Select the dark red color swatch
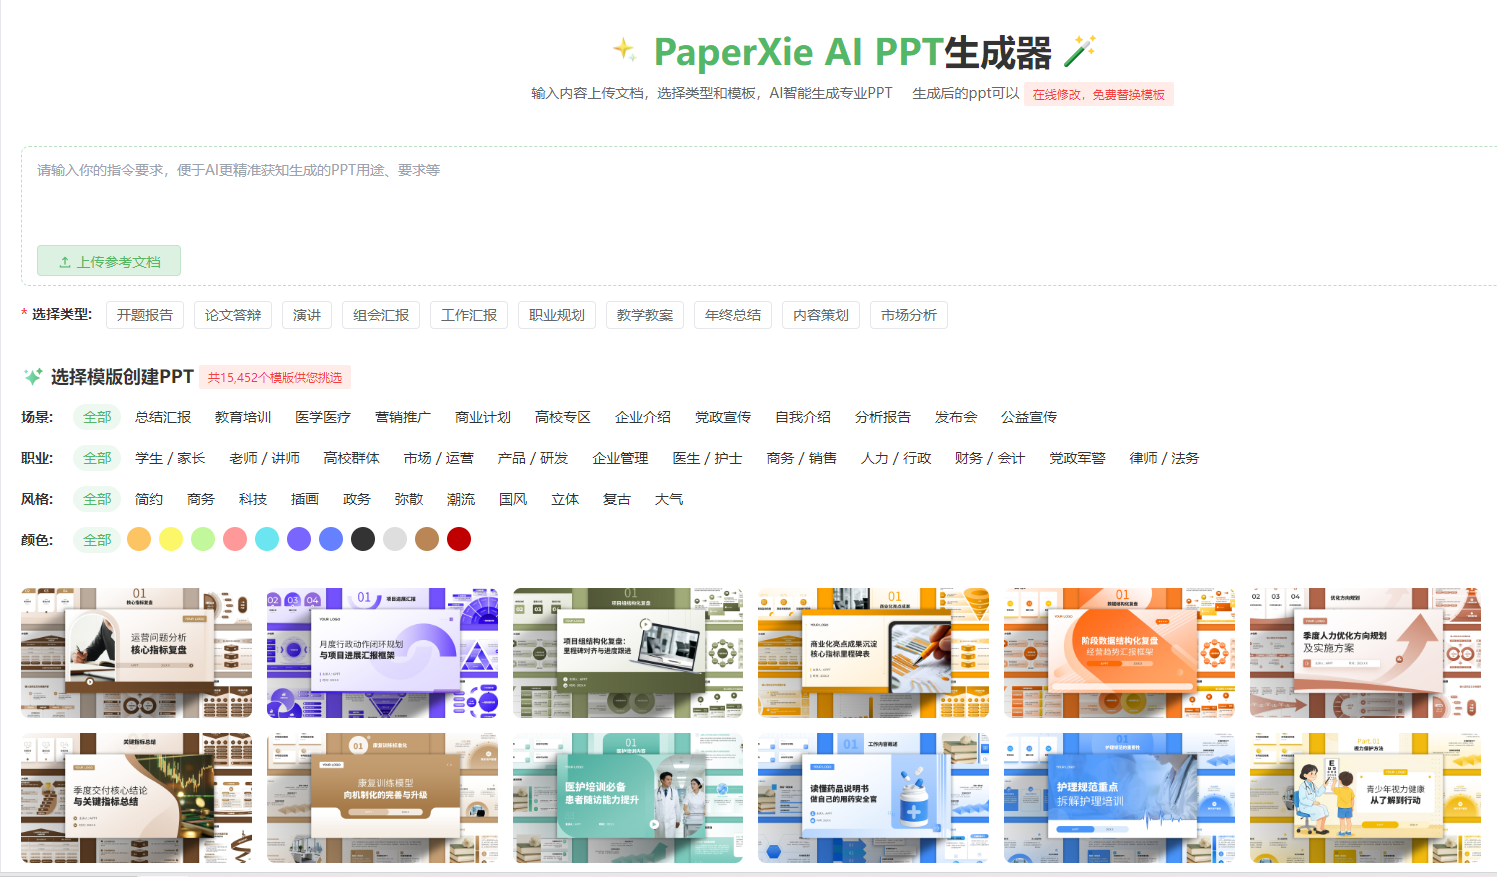Image resolution: width=1497 pixels, height=877 pixels. coord(459,539)
